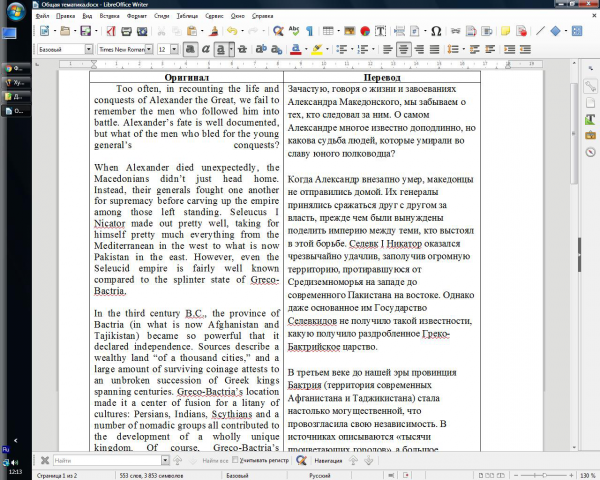600x480 pixels.
Task: Open the Формат menu
Action: (x=137, y=16)
